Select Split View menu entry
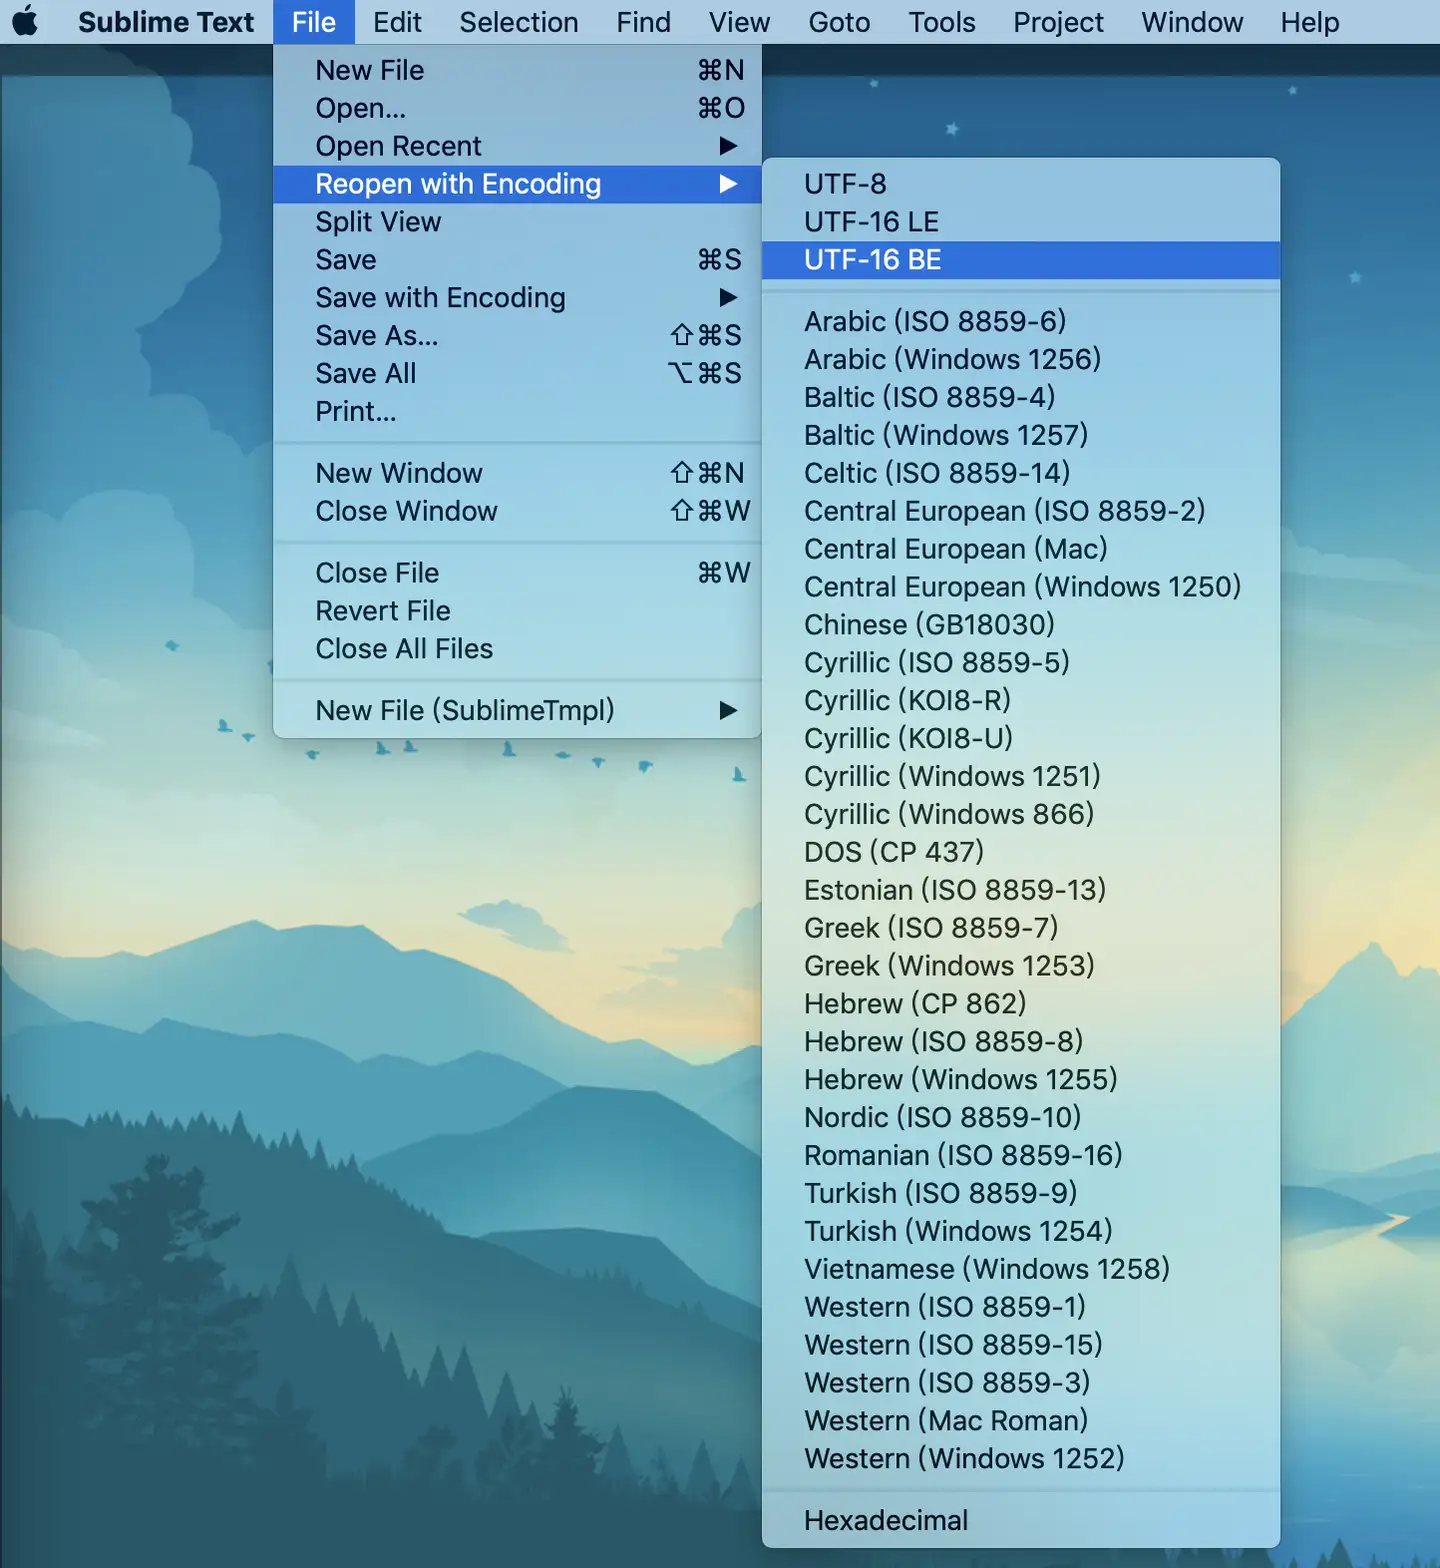The image size is (1440, 1568). tap(517, 222)
